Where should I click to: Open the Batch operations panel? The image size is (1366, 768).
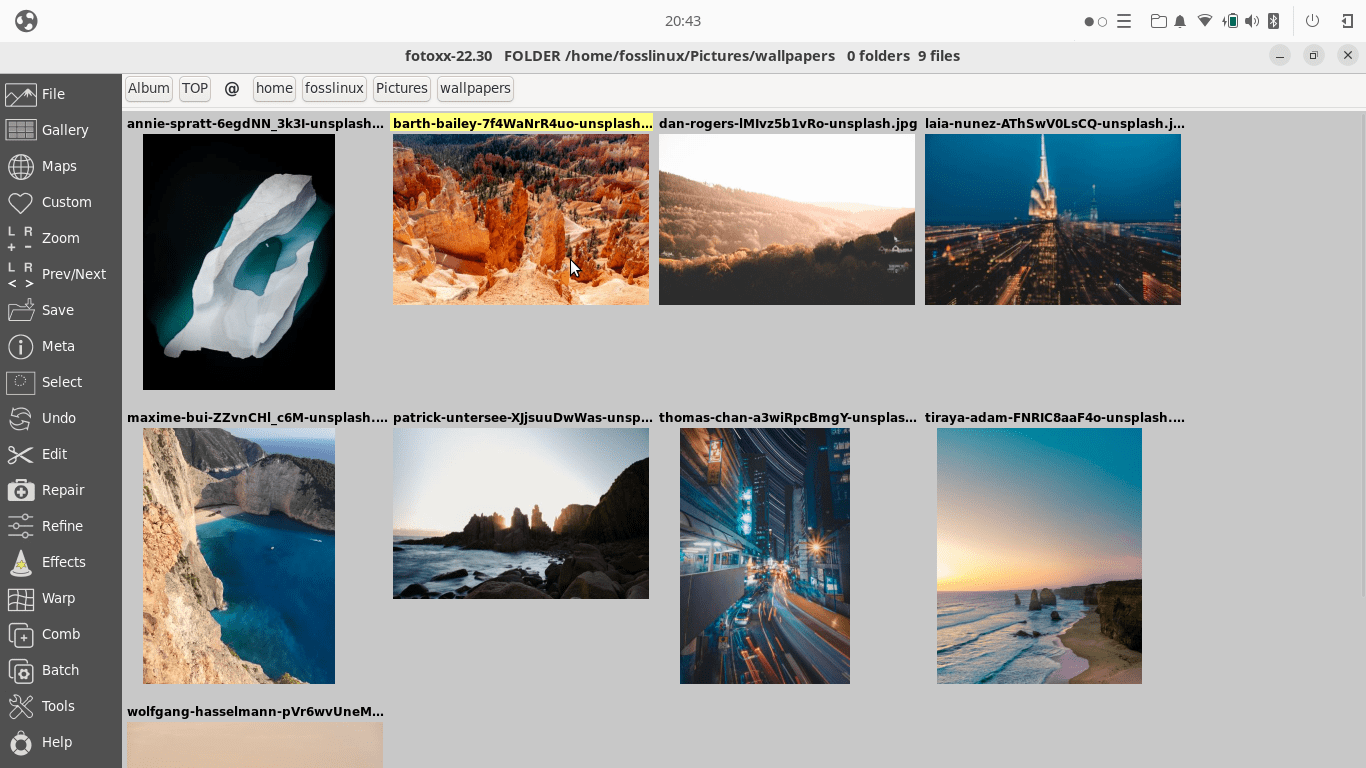(60, 670)
